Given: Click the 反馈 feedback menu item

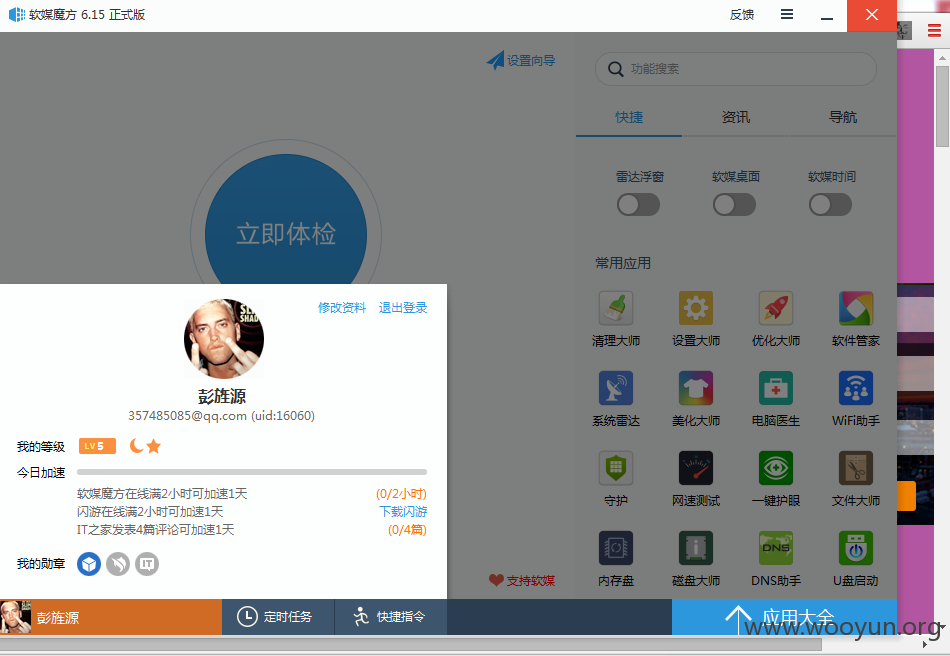Looking at the screenshot, I should click(x=742, y=15).
